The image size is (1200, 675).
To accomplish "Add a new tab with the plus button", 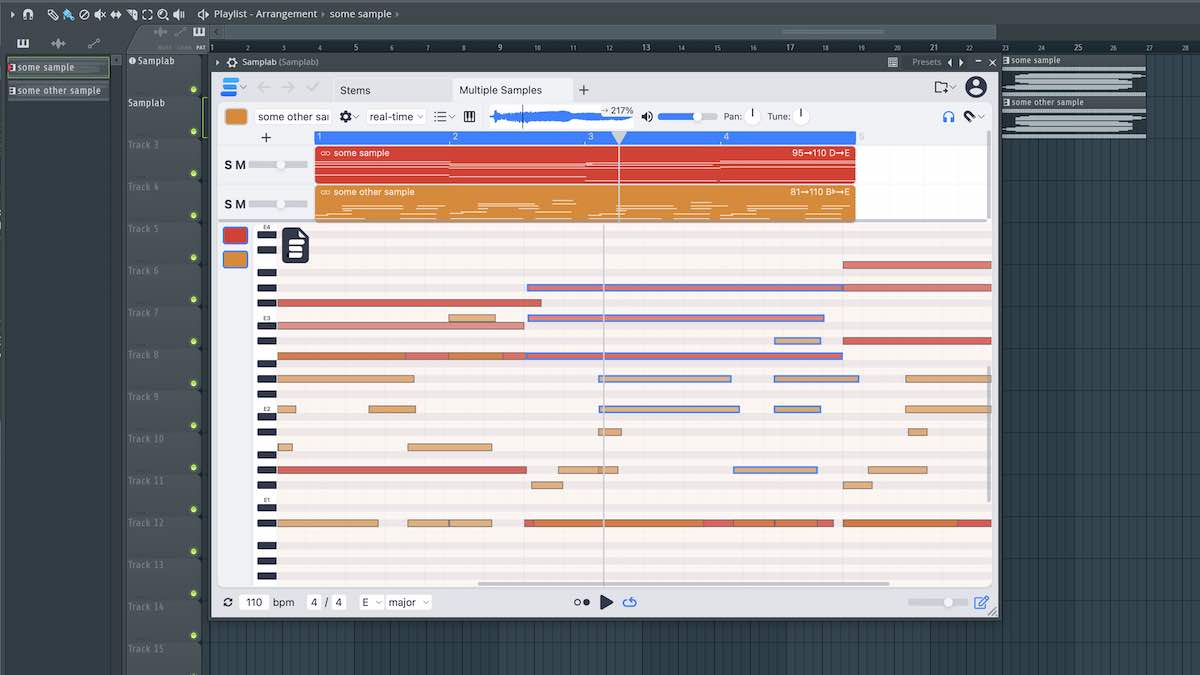I will click(584, 89).
